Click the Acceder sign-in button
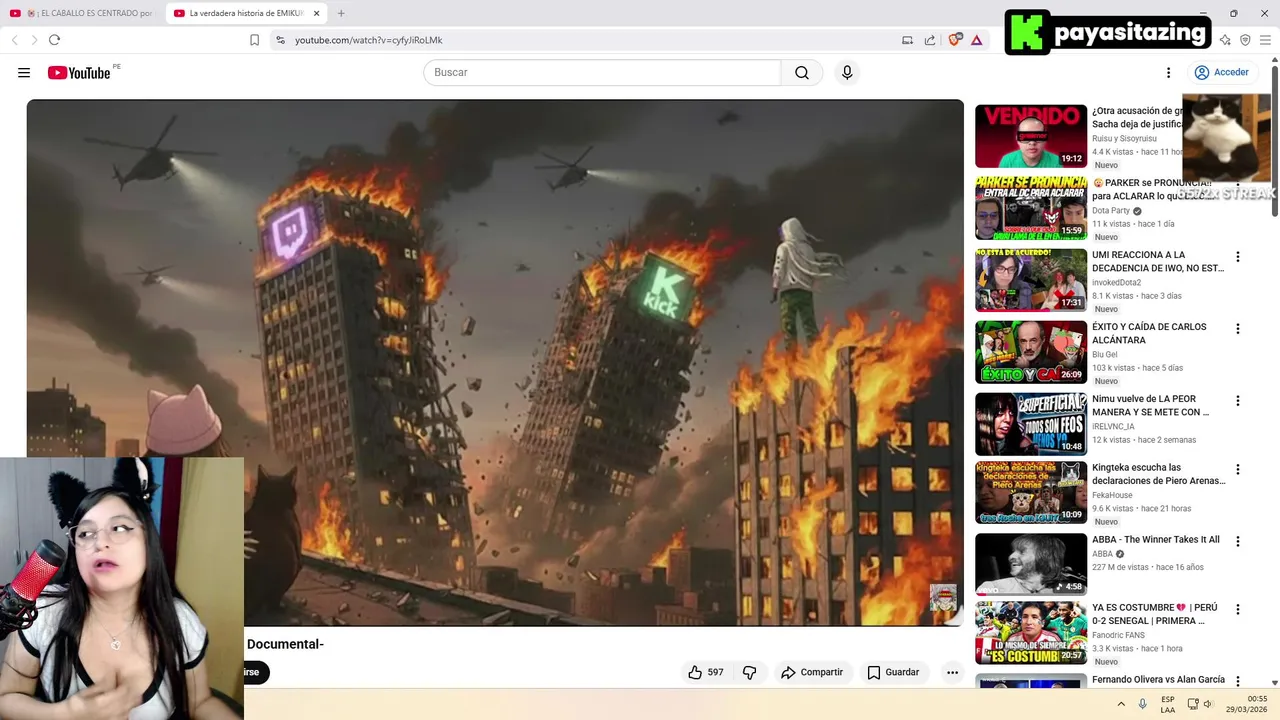Screen dimensions: 1280x720 tap(1221, 72)
